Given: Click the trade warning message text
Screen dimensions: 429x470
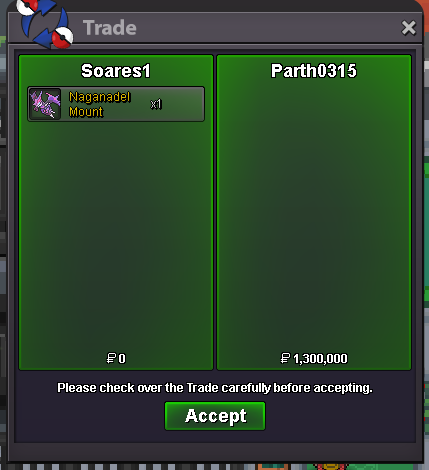Looking at the screenshot, I should [215, 388].
